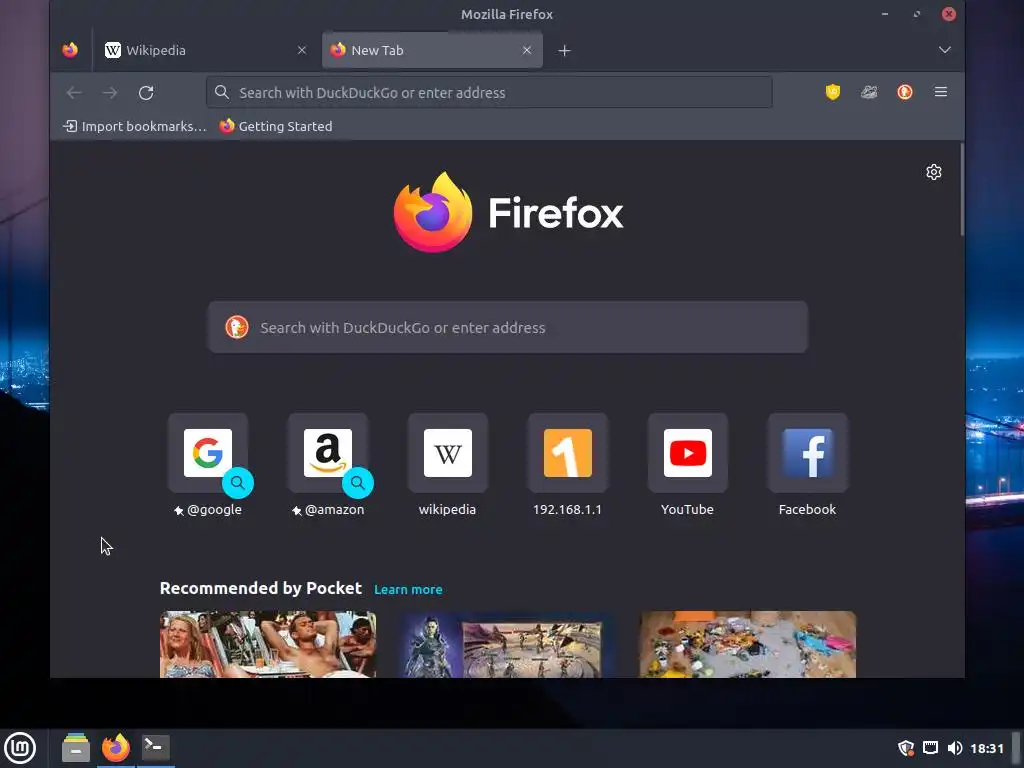The image size is (1024, 768).
Task: Open the Facebook shortcut tile
Action: coord(808,453)
